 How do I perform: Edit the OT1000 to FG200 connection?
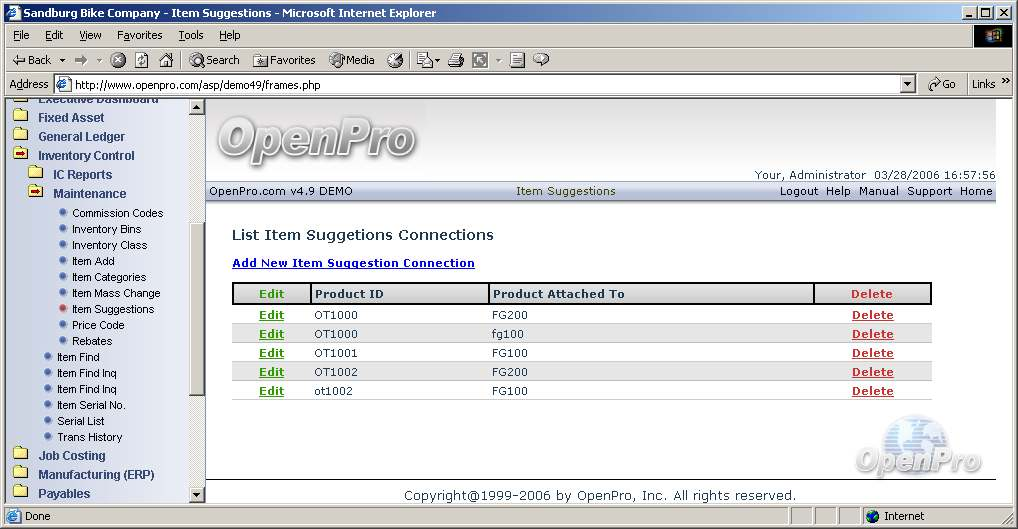pos(271,315)
